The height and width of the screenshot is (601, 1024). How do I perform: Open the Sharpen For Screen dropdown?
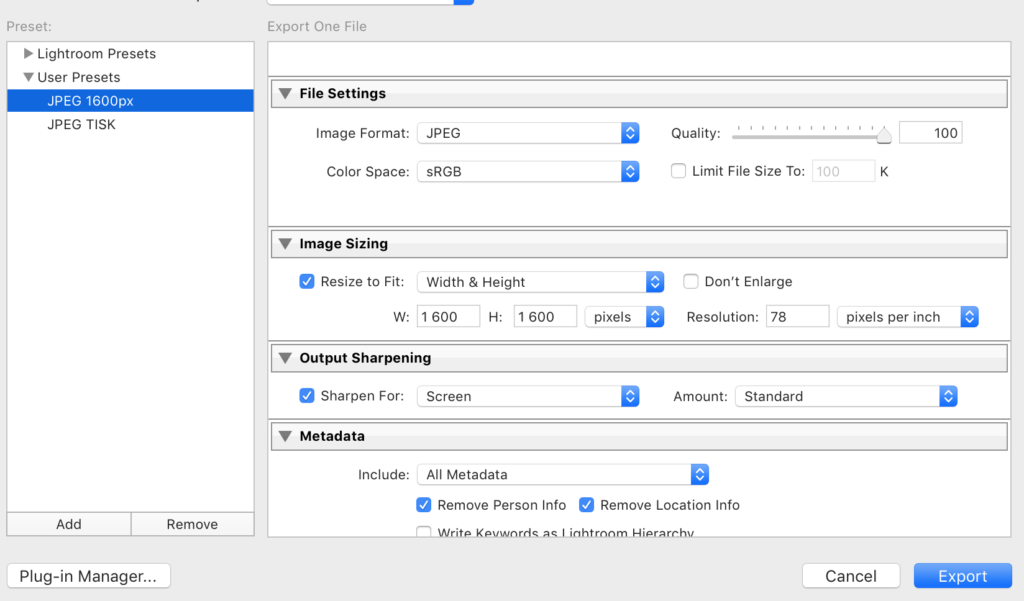pyautogui.click(x=528, y=397)
